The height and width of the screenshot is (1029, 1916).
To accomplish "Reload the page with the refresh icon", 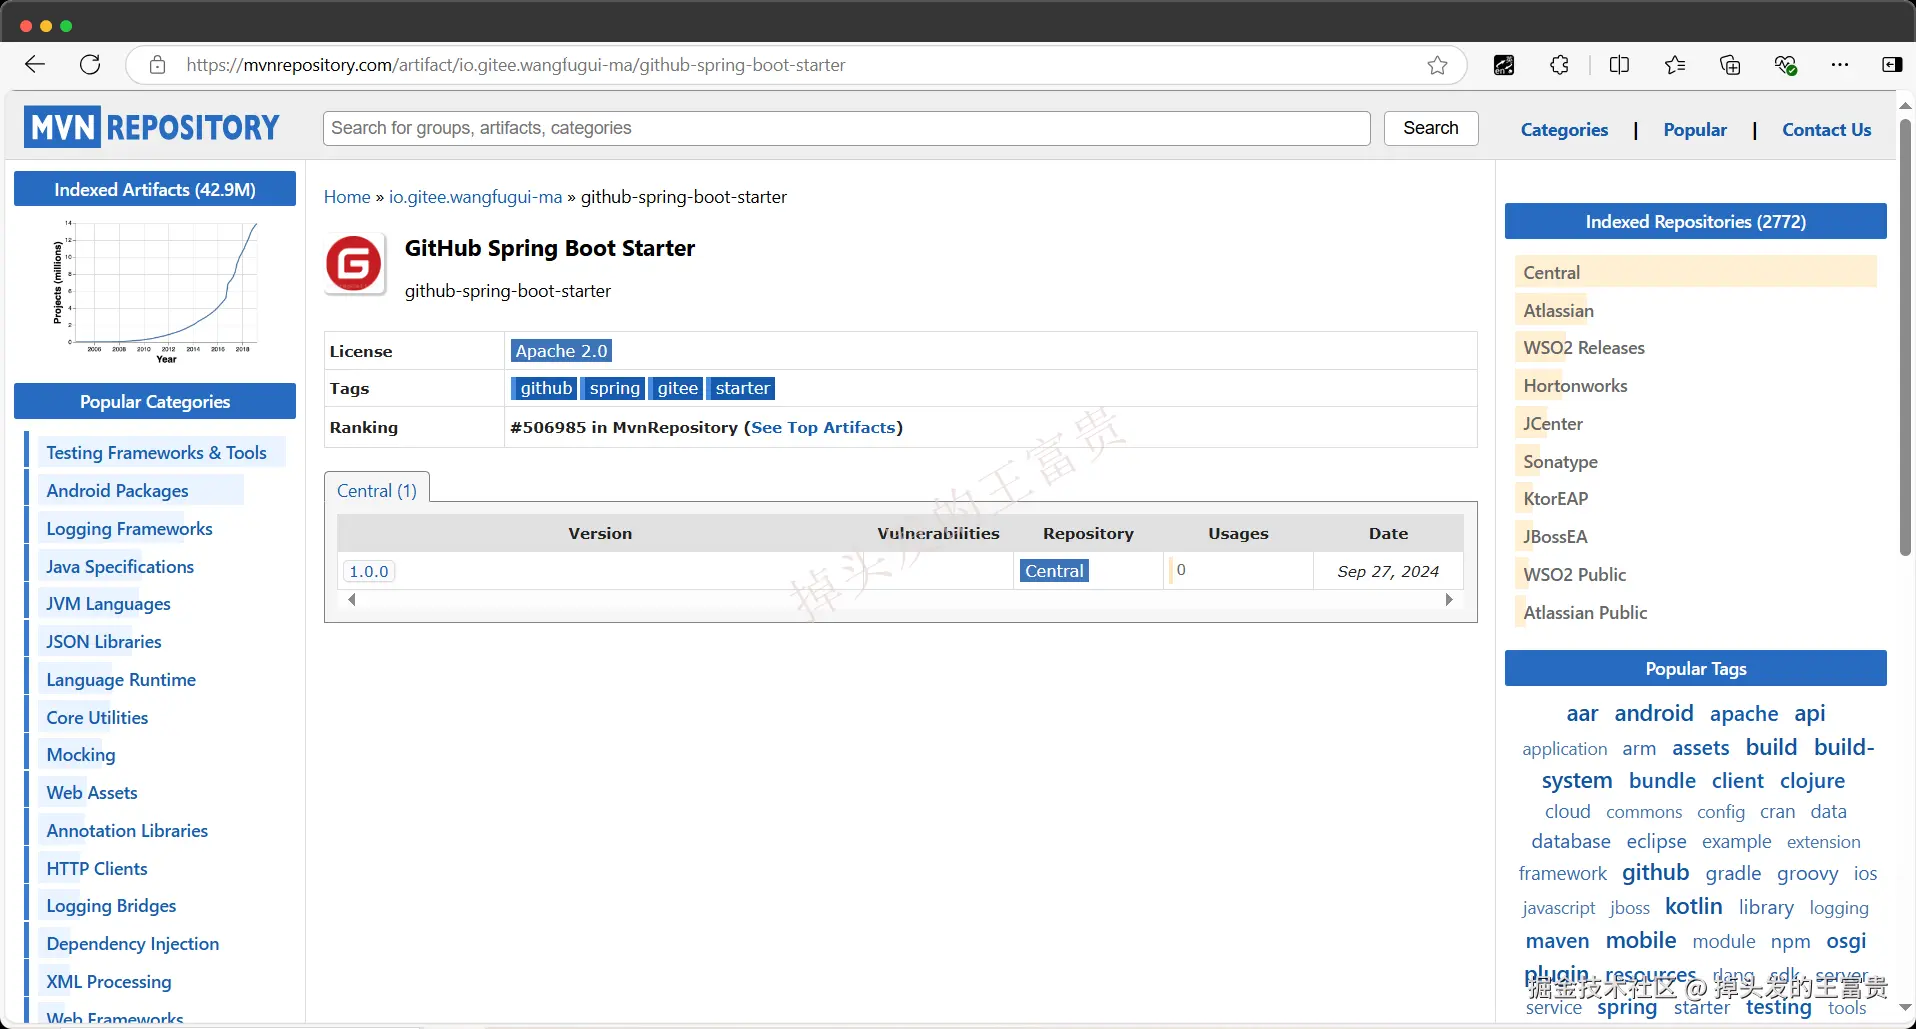I will (x=90, y=65).
